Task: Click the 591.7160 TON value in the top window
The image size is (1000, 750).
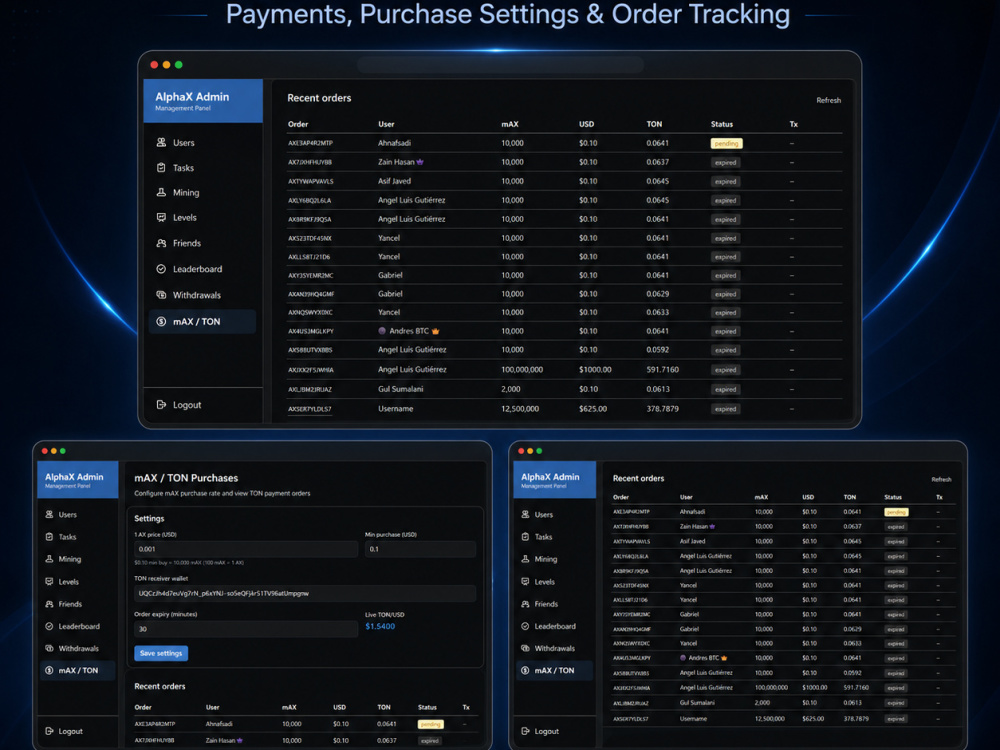Action: pos(663,369)
